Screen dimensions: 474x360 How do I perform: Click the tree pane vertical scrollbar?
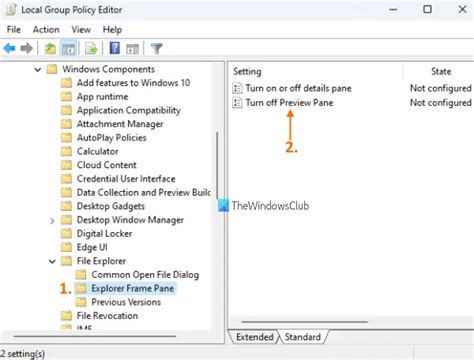(x=217, y=166)
